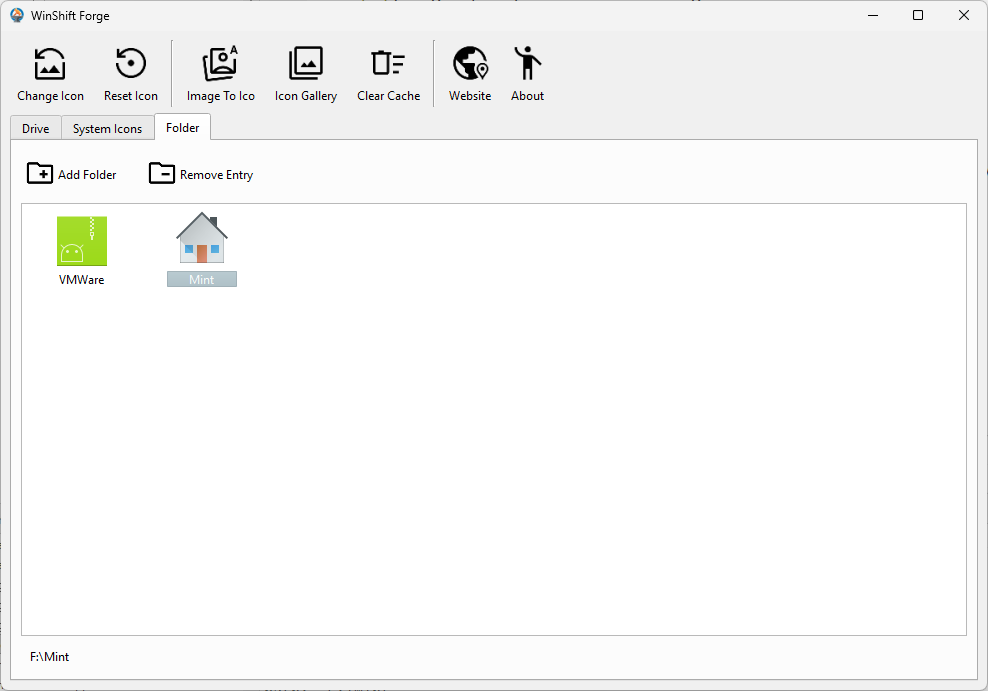Viewport: 988px width, 691px height.
Task: Click the WinShift Forge title bar icon
Action: 17,15
